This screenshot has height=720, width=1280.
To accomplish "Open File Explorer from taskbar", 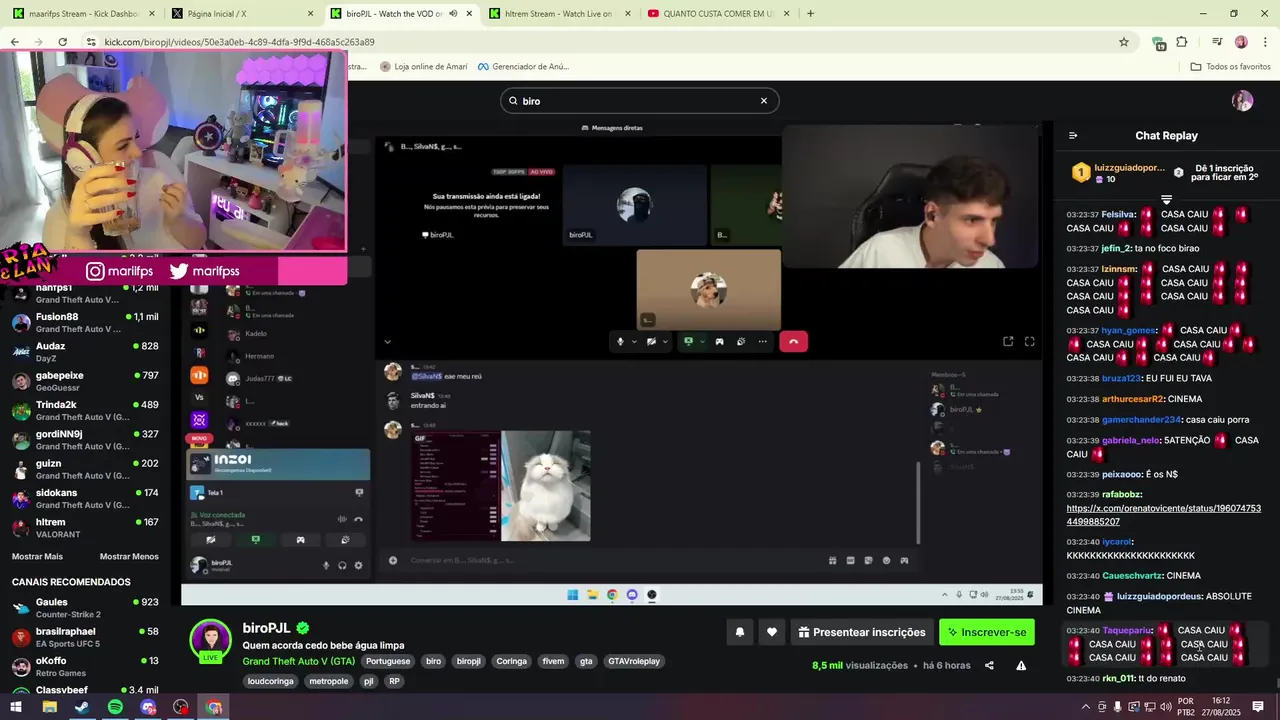I will 49,707.
